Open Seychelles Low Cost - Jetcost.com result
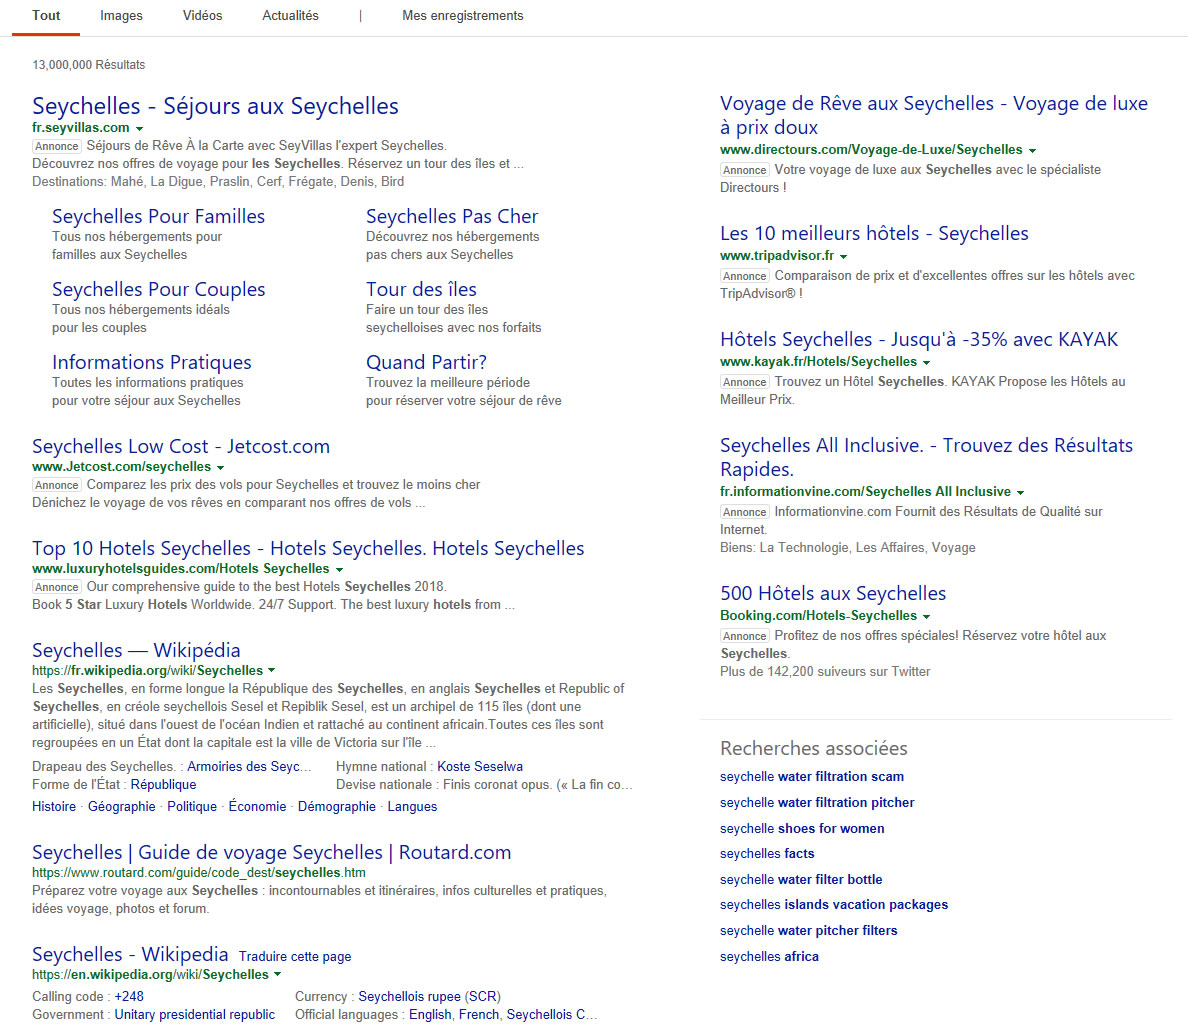 181,446
